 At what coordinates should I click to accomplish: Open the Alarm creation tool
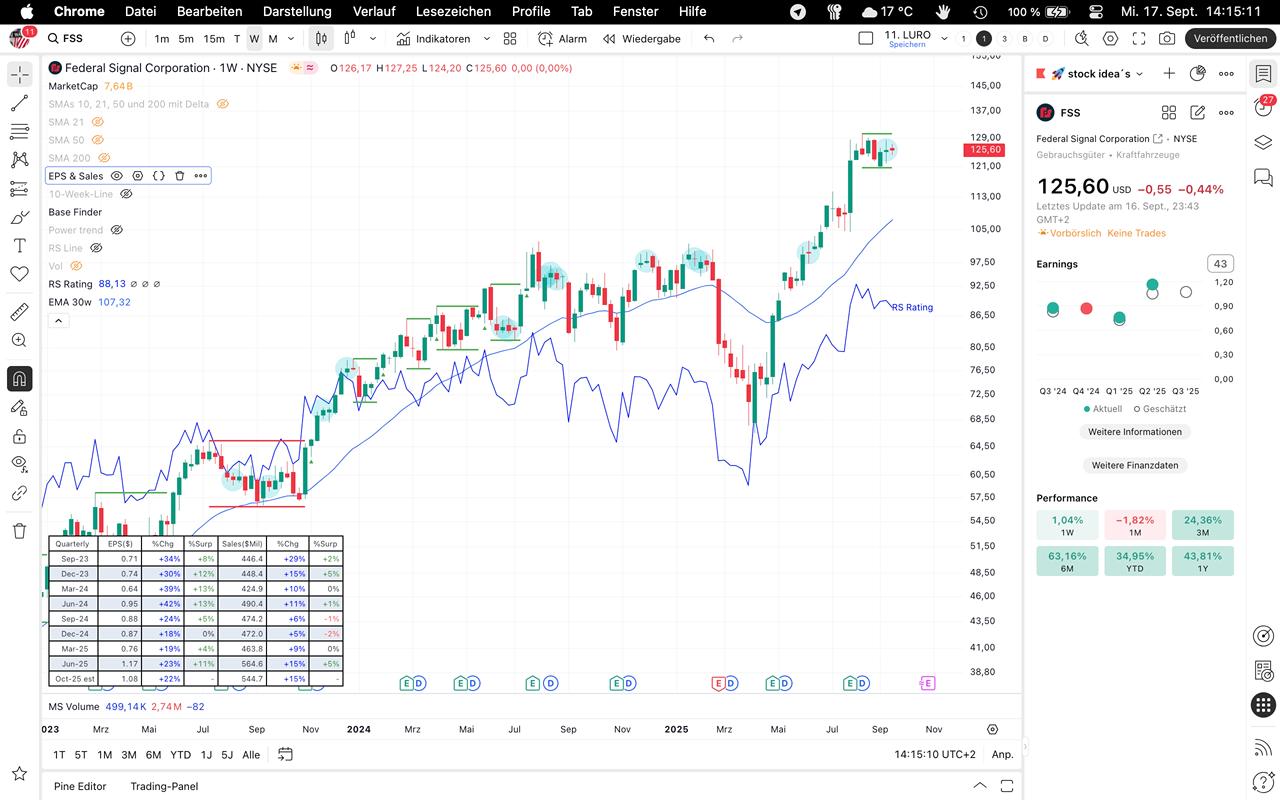coord(562,38)
